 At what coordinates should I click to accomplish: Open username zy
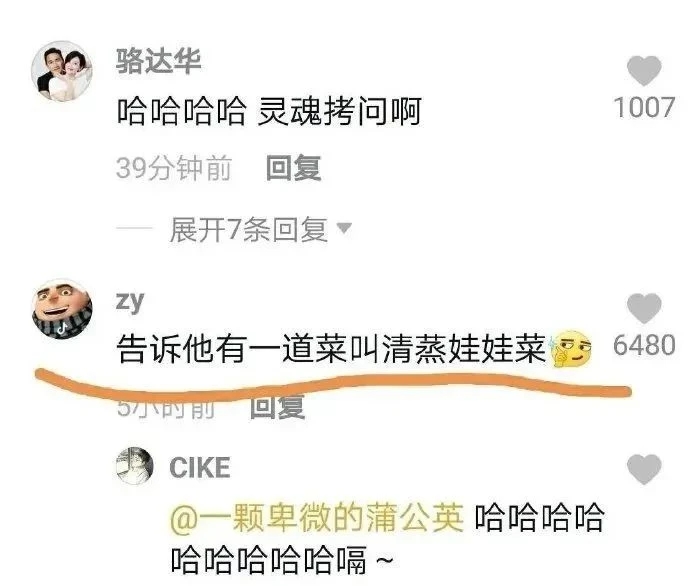click(130, 301)
